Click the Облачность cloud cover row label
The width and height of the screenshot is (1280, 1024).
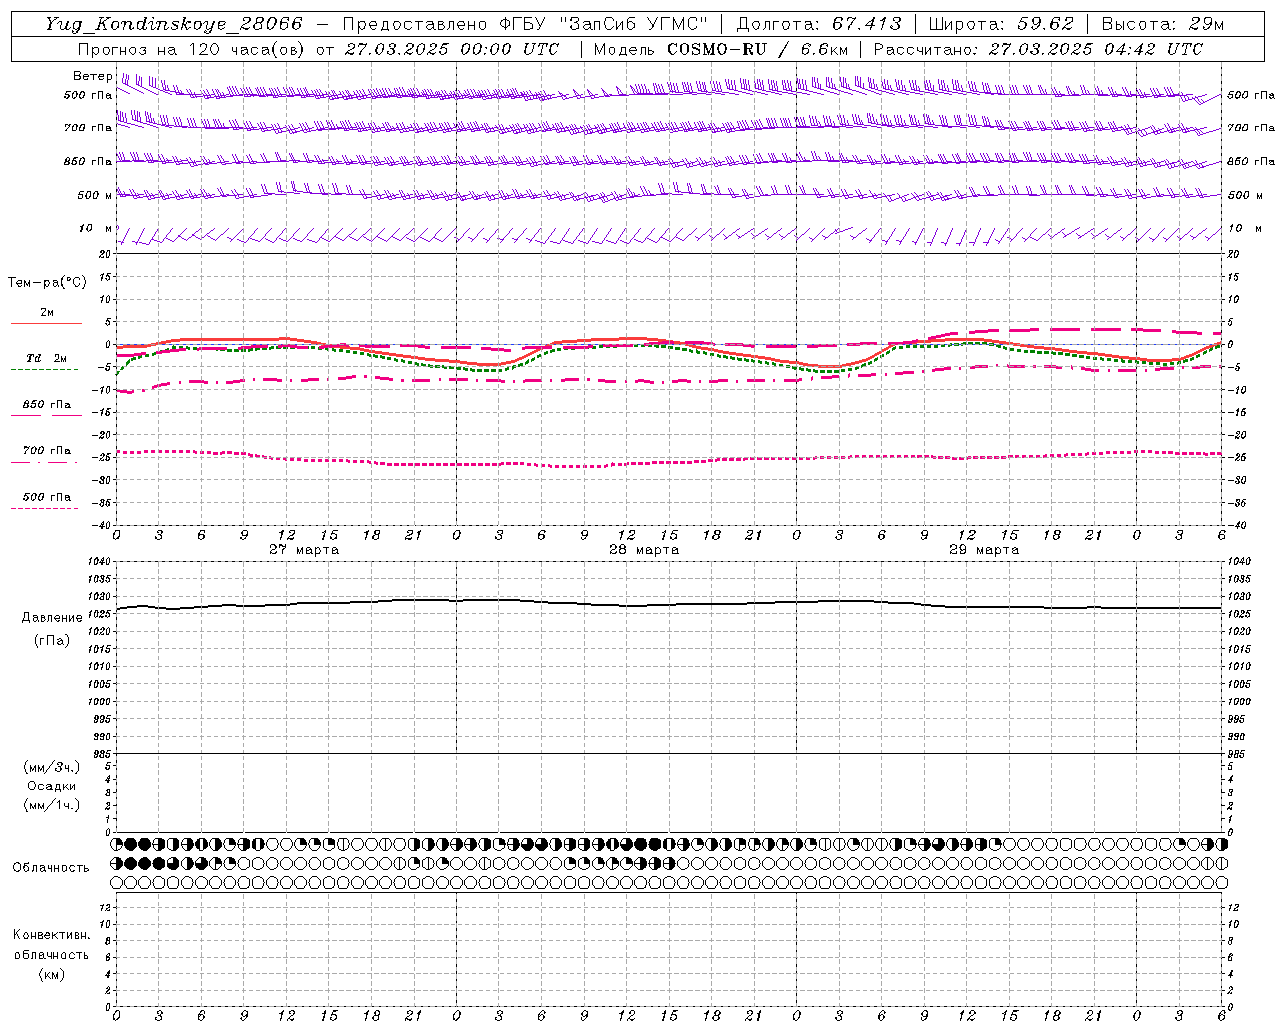pos(51,868)
